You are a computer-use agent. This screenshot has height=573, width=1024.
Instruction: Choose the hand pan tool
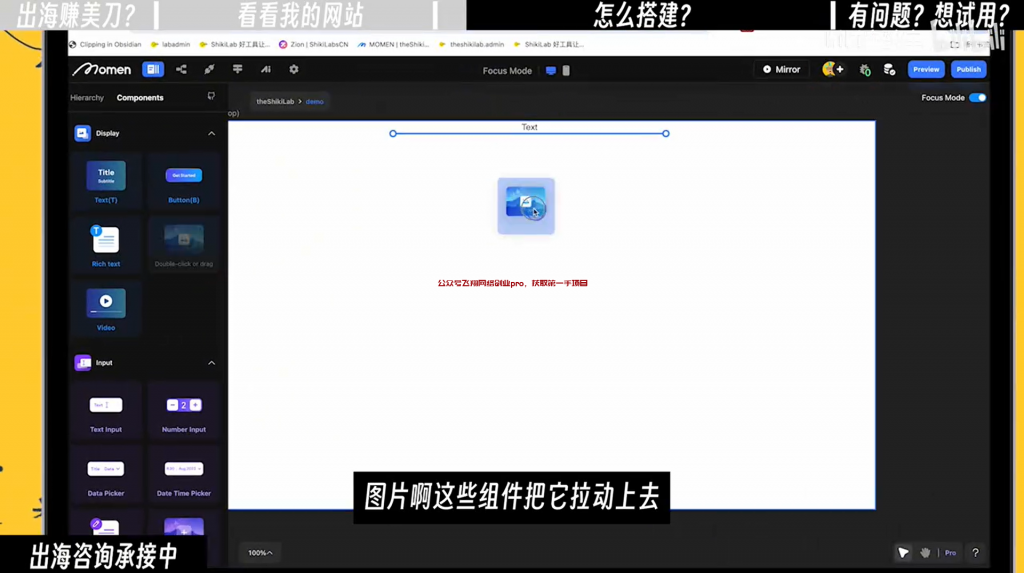pos(925,553)
